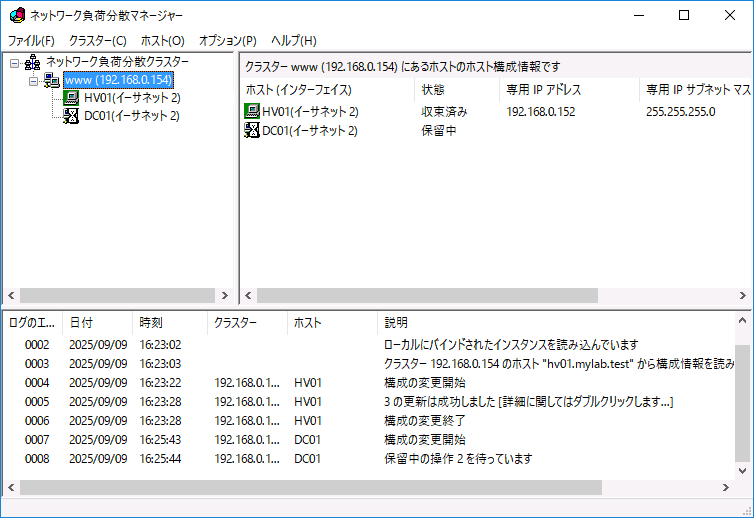Open the ファイル(F) menu

point(31,41)
